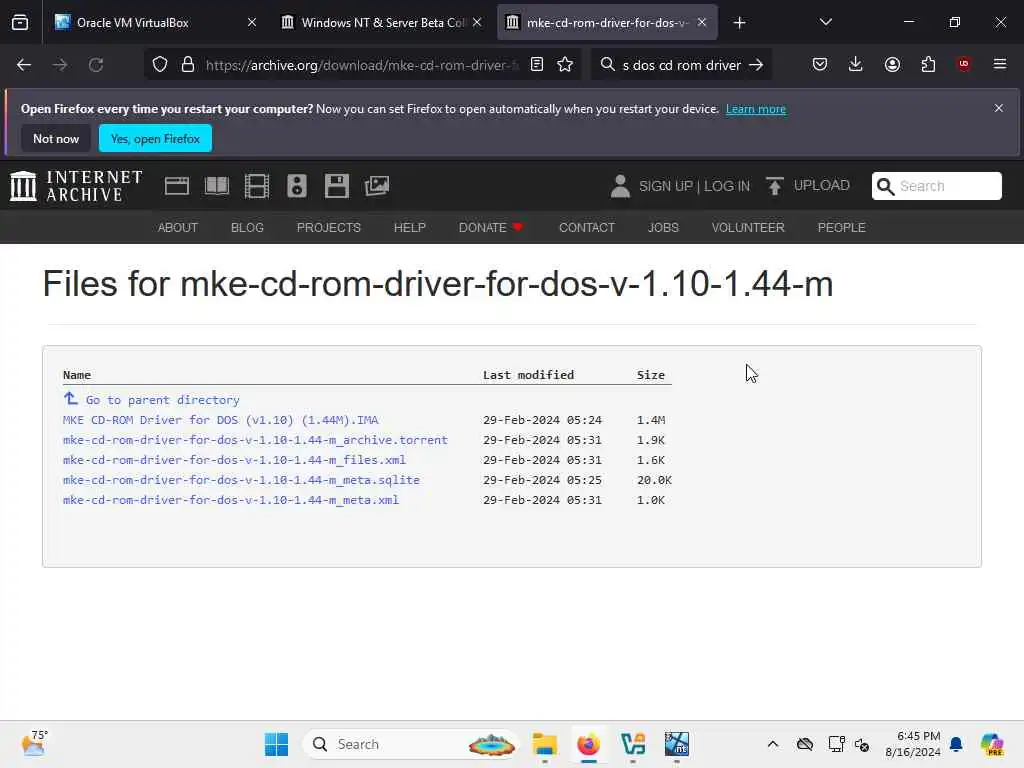1024x768 pixels.
Task: Open CONTACT menu item
Action: point(586,227)
